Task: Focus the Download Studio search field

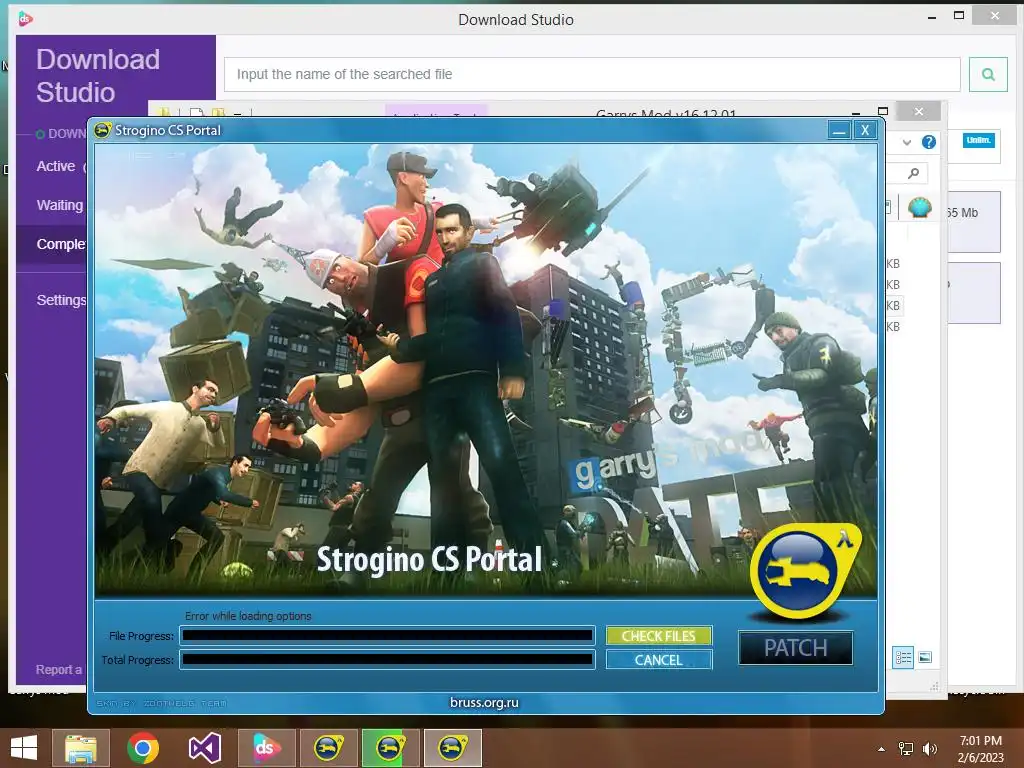Action: 592,74
